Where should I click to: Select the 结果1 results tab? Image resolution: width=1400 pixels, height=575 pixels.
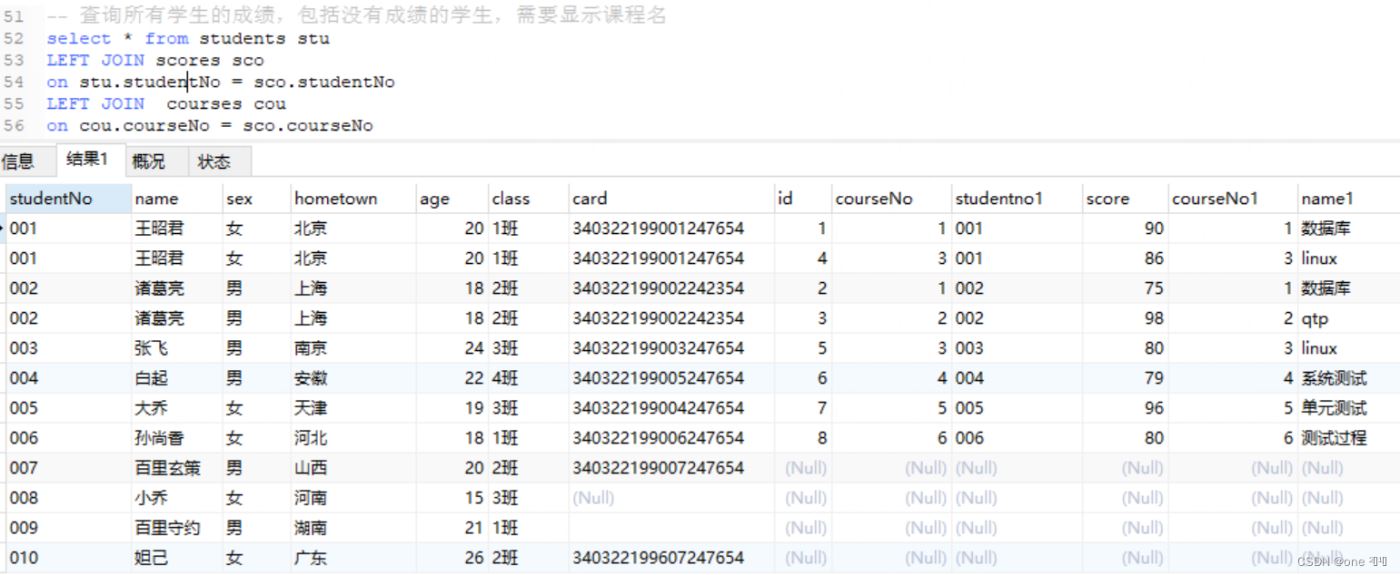(x=87, y=160)
